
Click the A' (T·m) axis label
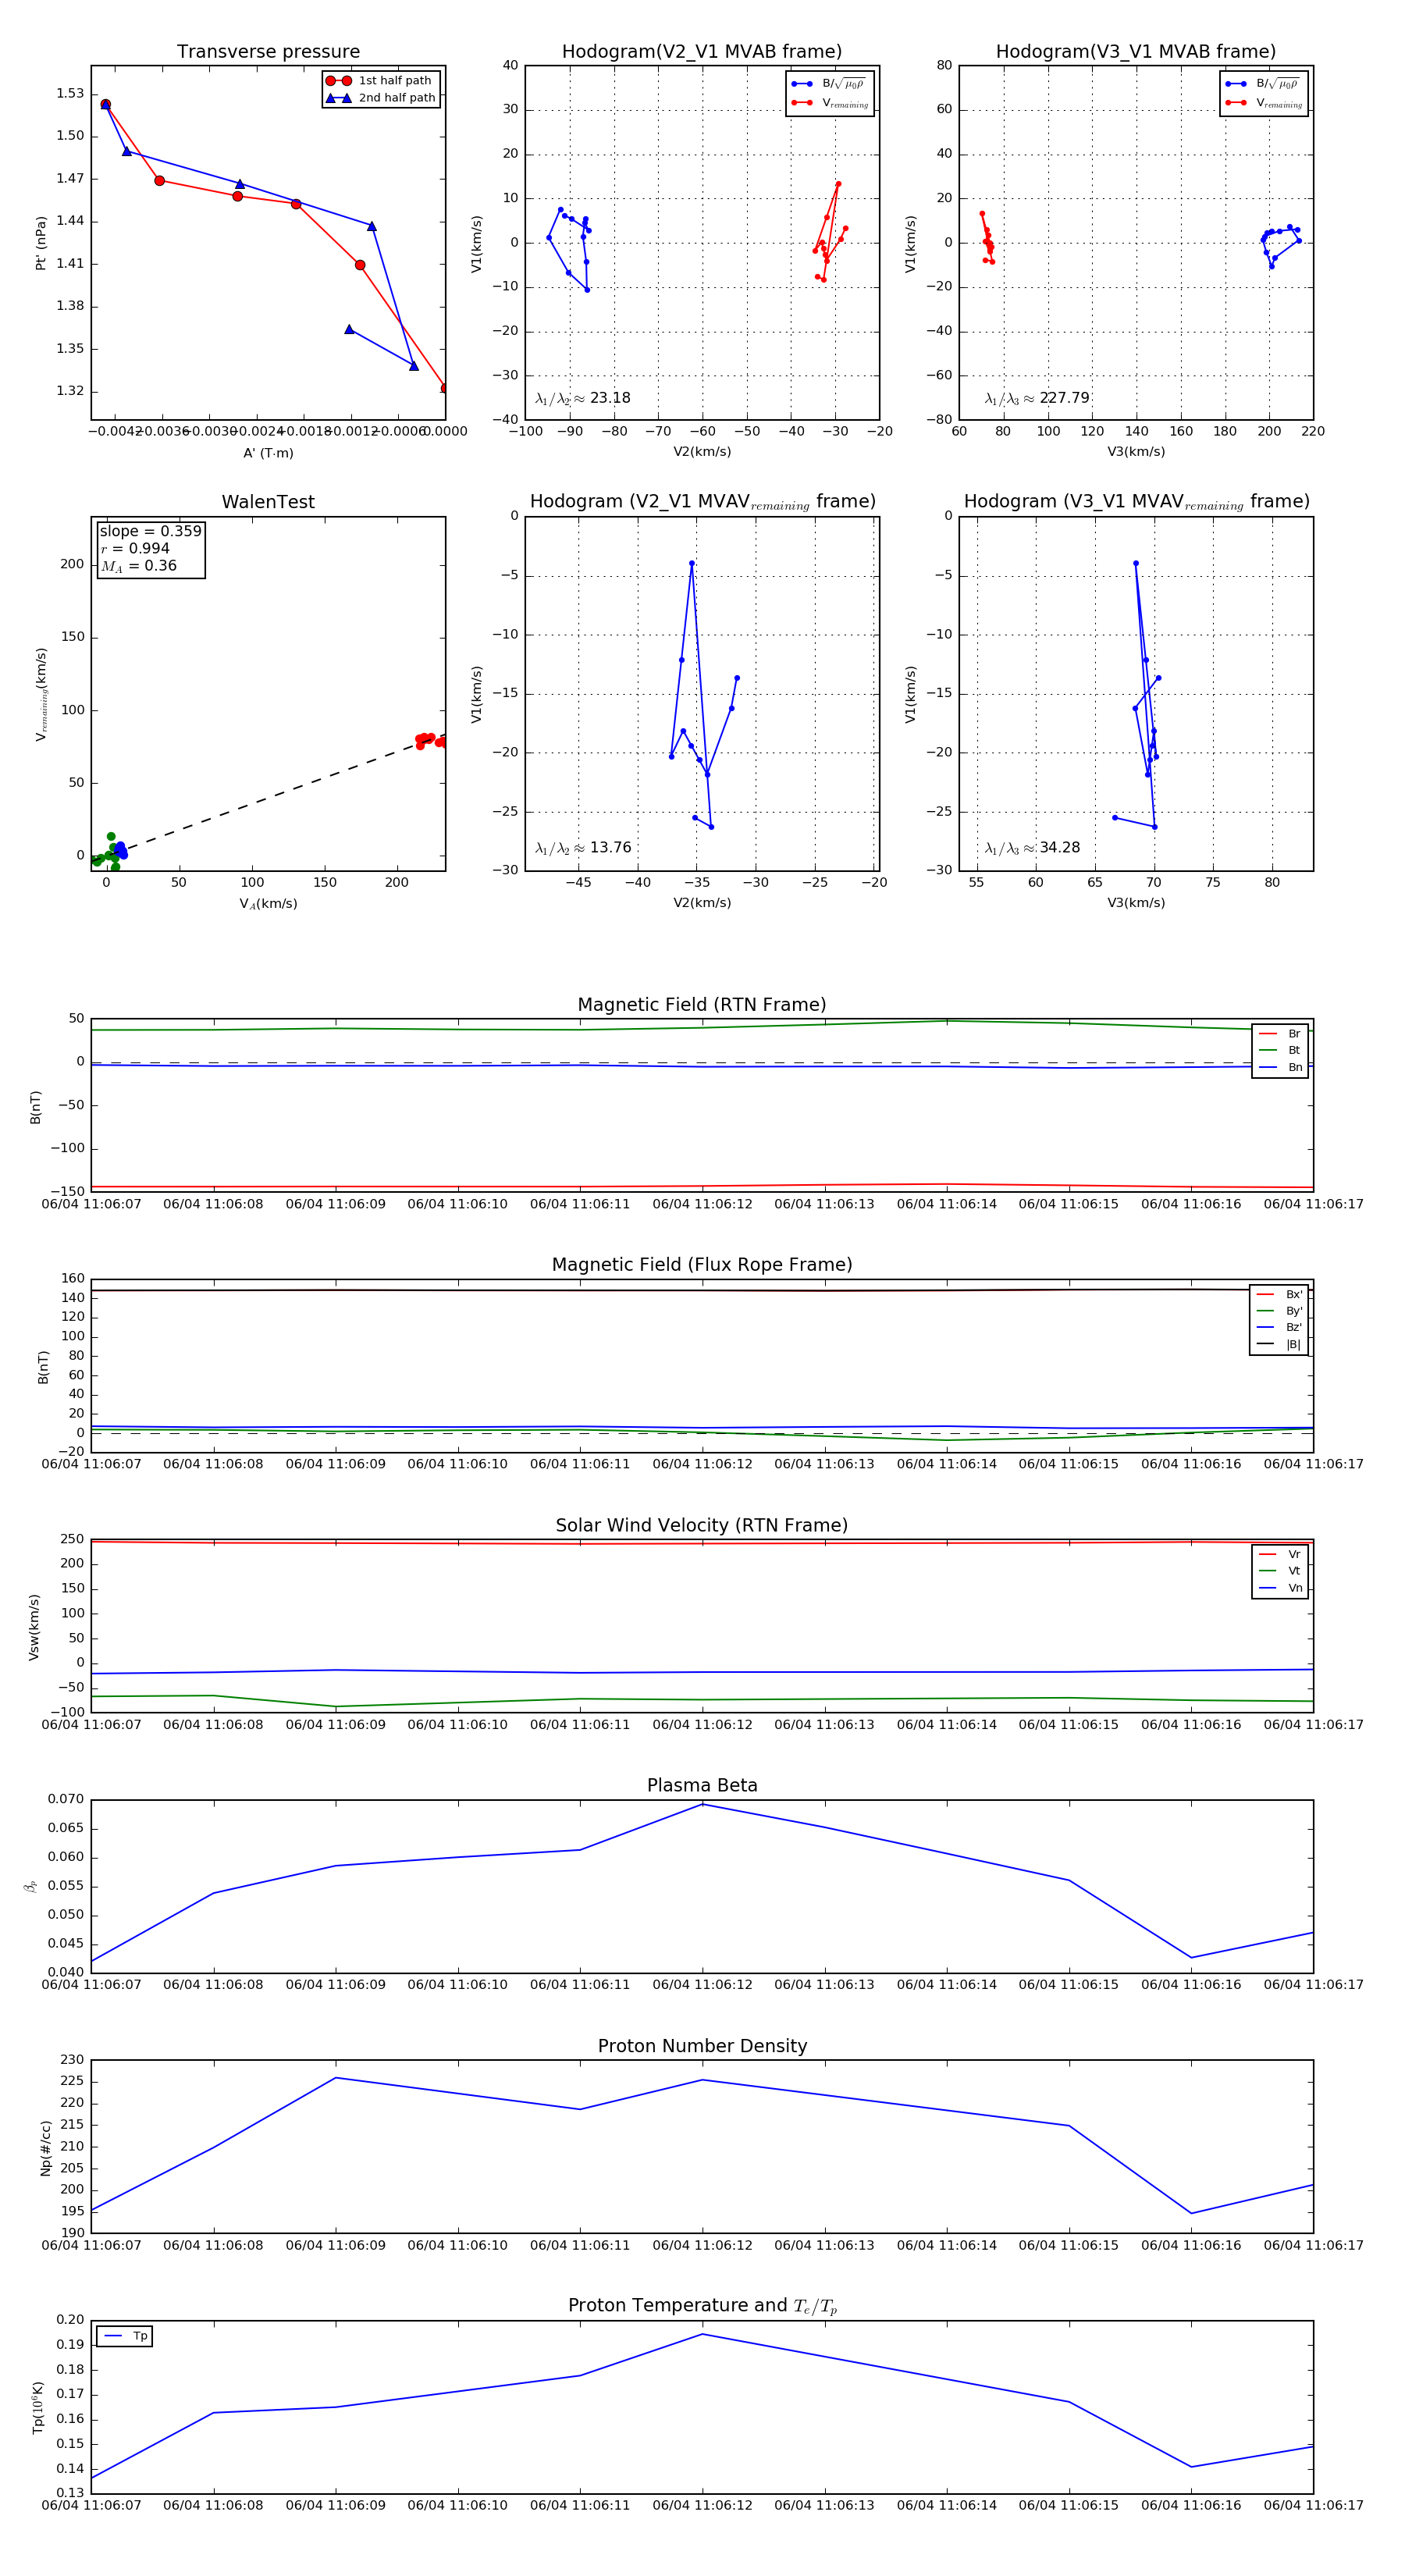(x=268, y=453)
